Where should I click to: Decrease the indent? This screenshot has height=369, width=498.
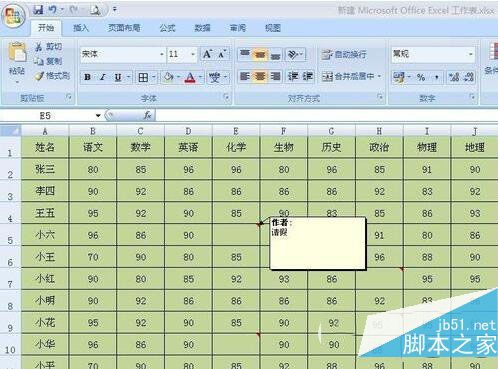[293, 77]
